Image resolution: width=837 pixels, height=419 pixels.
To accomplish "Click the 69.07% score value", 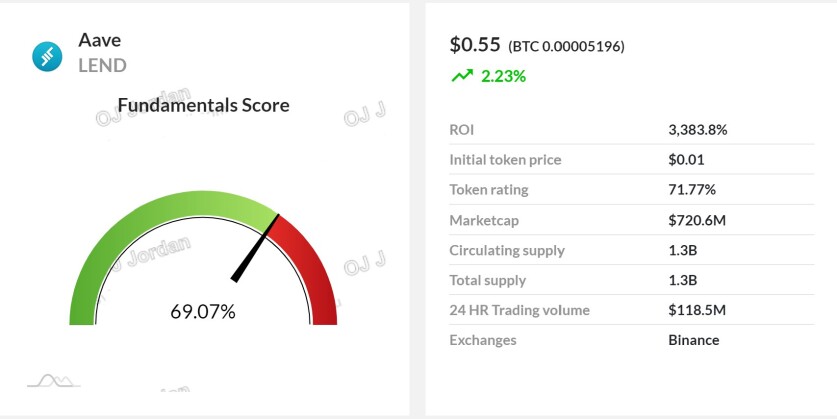I will [x=203, y=312].
